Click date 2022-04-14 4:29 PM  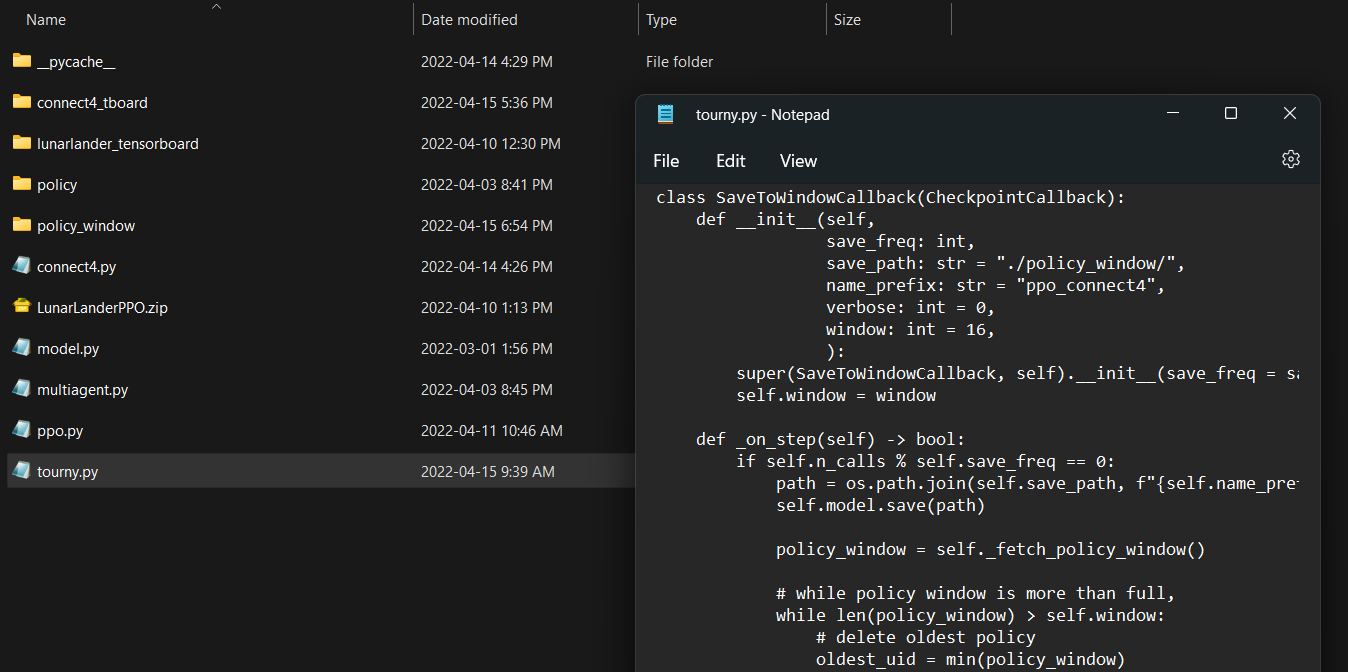click(x=486, y=62)
